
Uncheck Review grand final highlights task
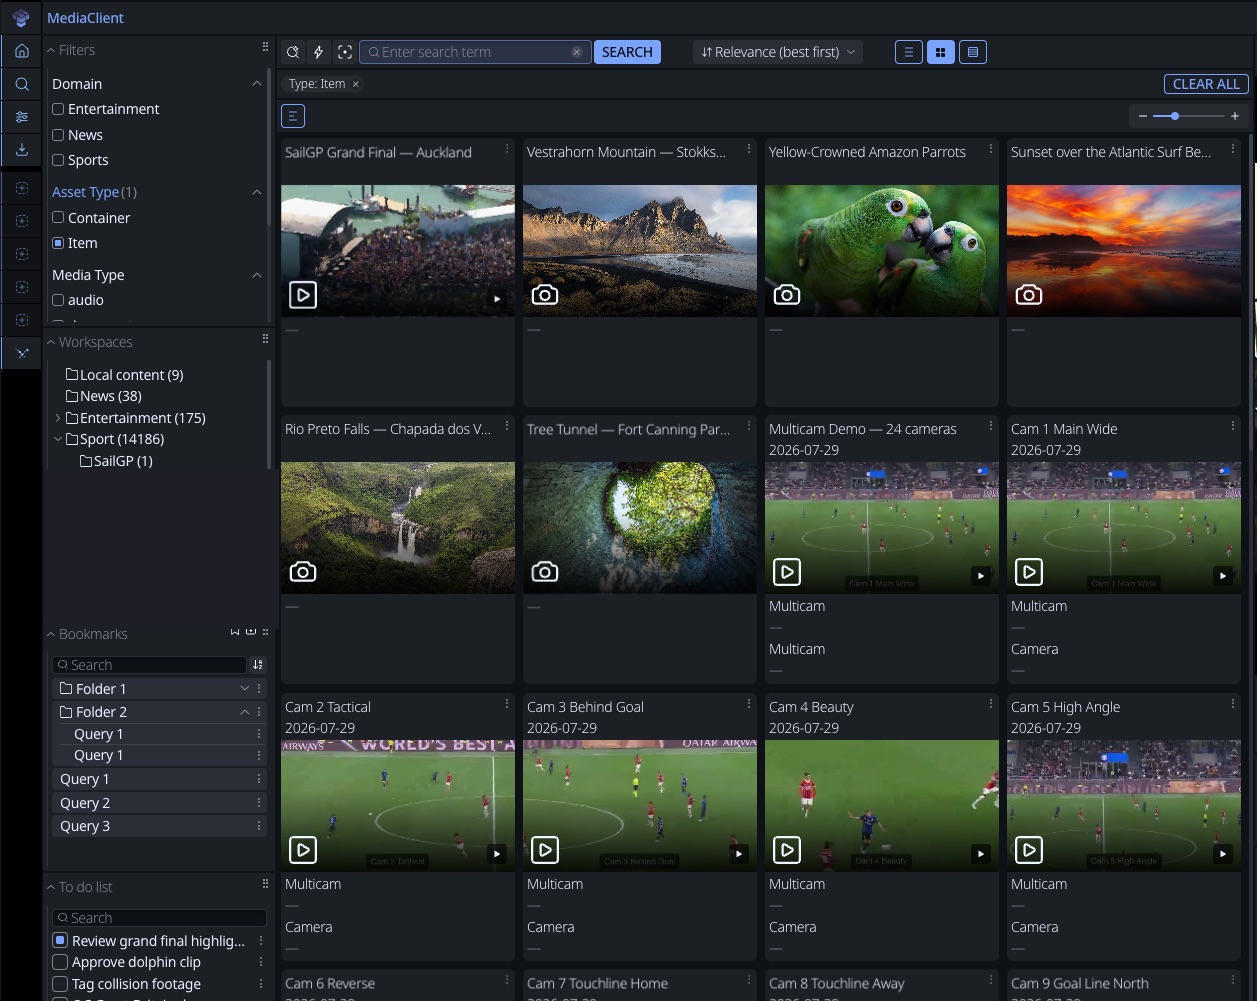(x=60, y=940)
